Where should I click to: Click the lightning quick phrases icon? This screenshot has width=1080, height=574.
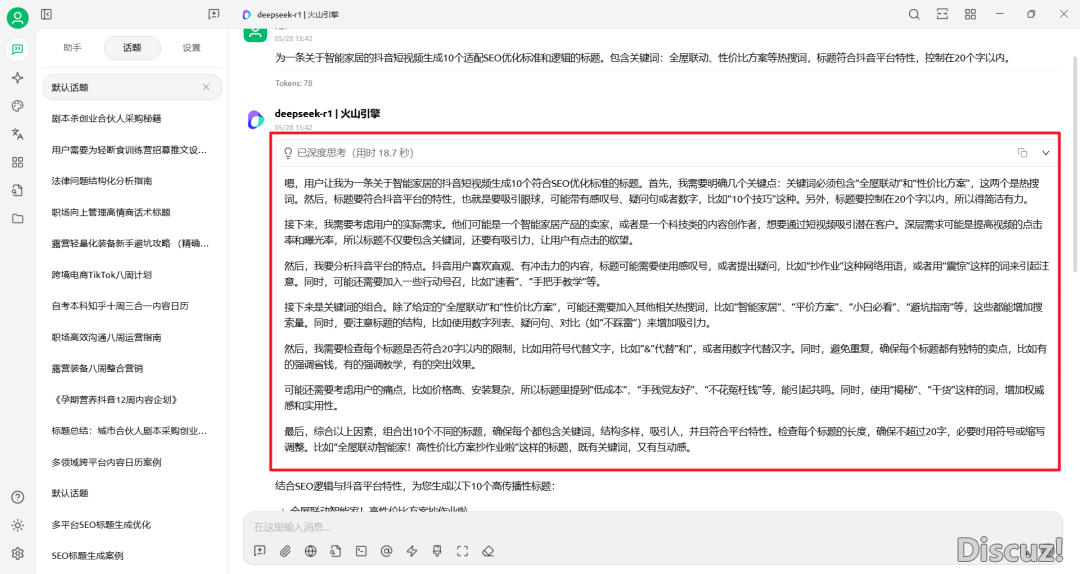412,551
